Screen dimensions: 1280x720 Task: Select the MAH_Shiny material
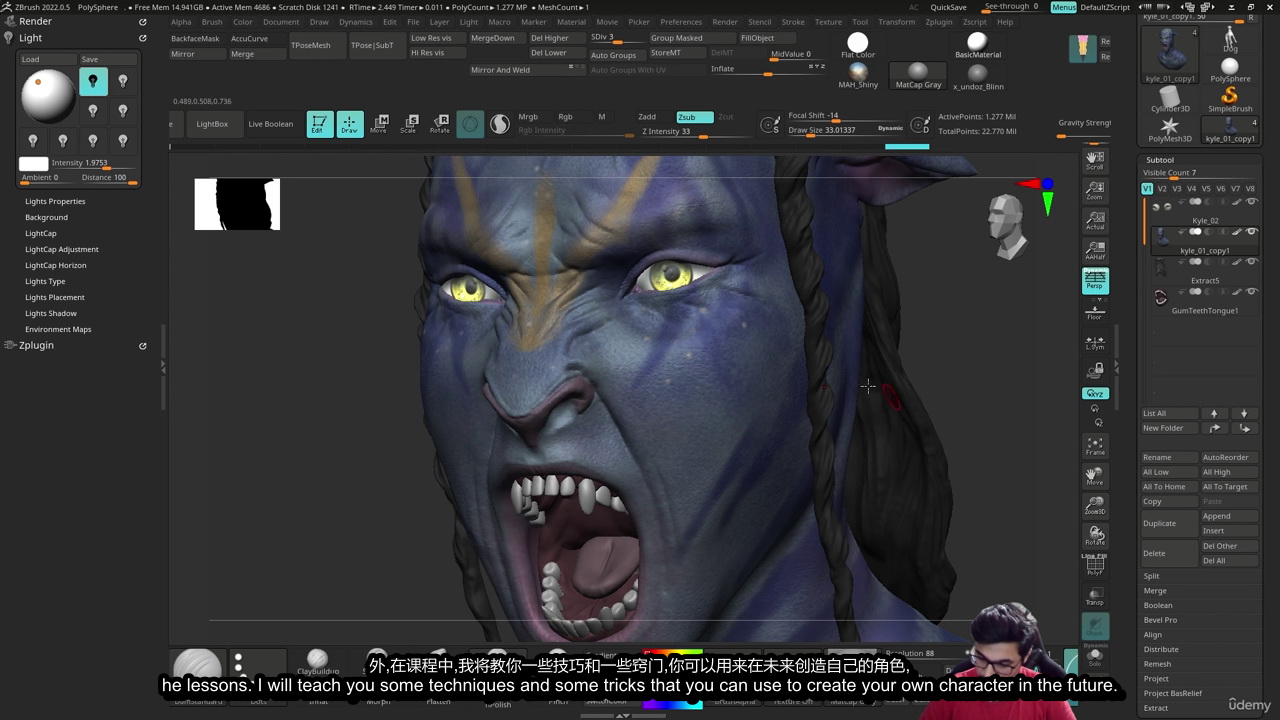click(x=858, y=75)
